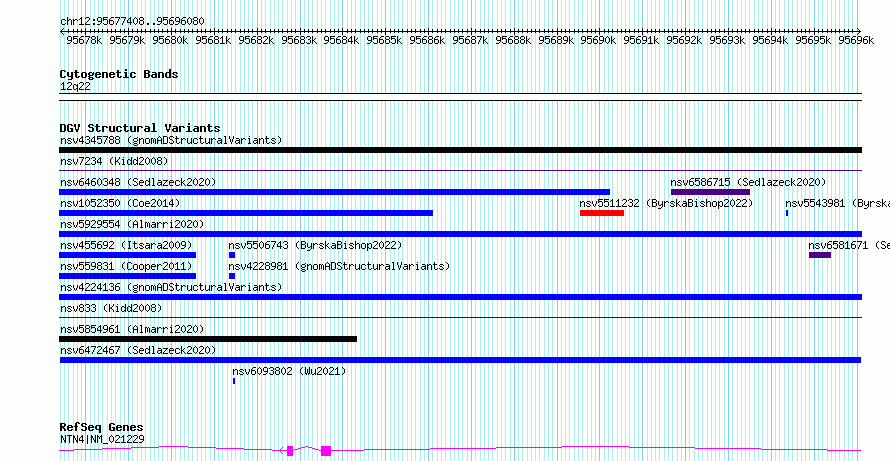The height and width of the screenshot is (461, 890).
Task: Select the small nsv5506743 blue marker
Action: 232,255
